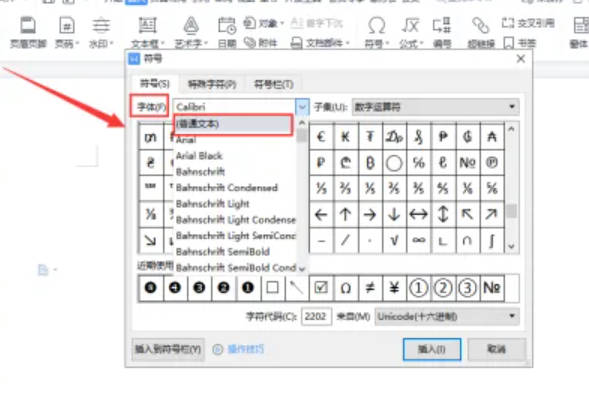Click the Formula (公式) icon
The width and height of the screenshot is (589, 393).
[x=410, y=25]
